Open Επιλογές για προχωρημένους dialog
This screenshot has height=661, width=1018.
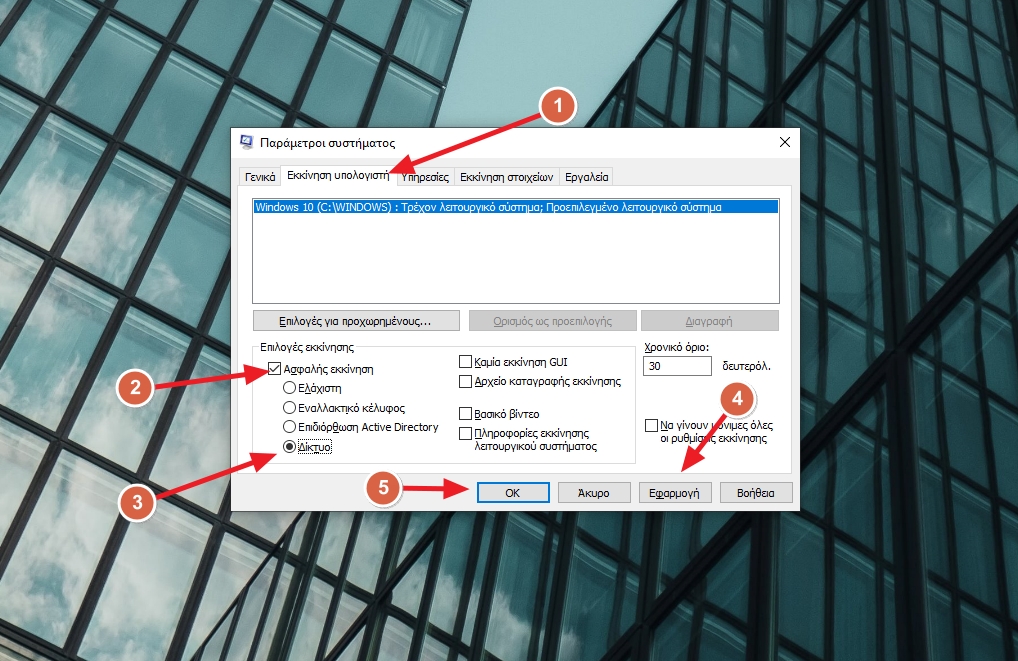click(355, 320)
